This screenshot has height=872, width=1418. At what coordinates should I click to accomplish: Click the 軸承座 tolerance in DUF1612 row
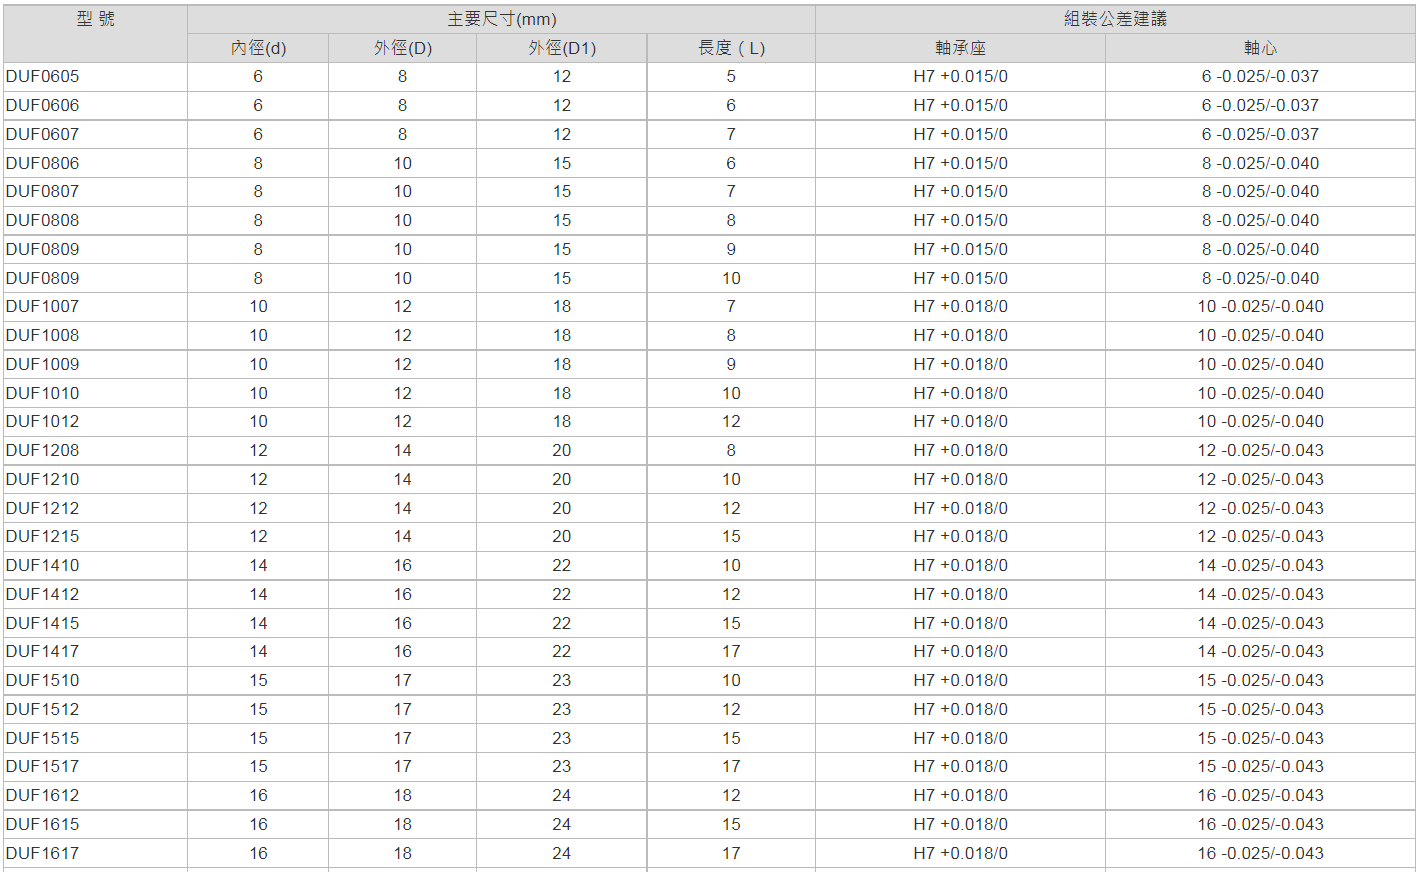click(960, 796)
